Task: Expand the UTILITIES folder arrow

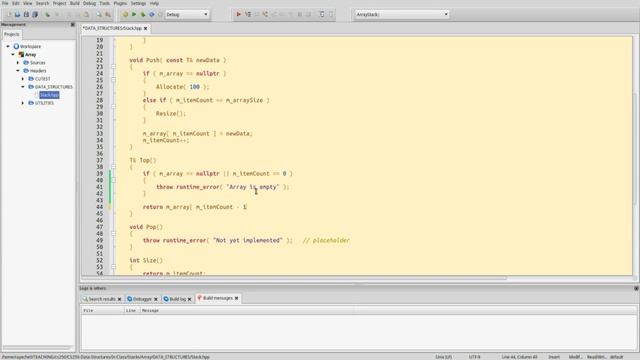Action: click(22, 103)
